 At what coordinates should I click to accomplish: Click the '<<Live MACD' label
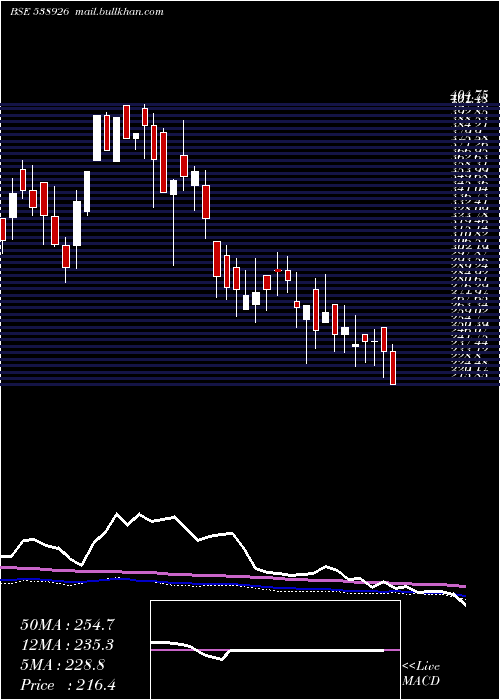pos(421,674)
